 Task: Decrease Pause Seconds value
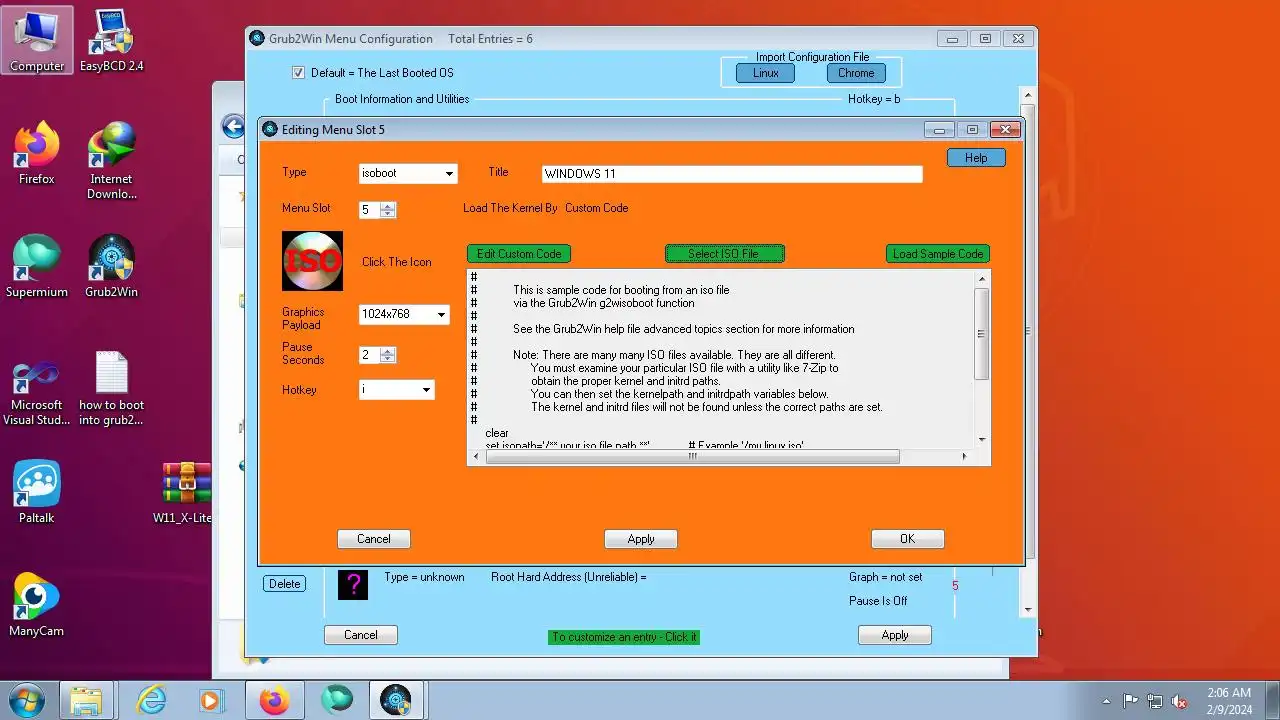click(x=388, y=359)
